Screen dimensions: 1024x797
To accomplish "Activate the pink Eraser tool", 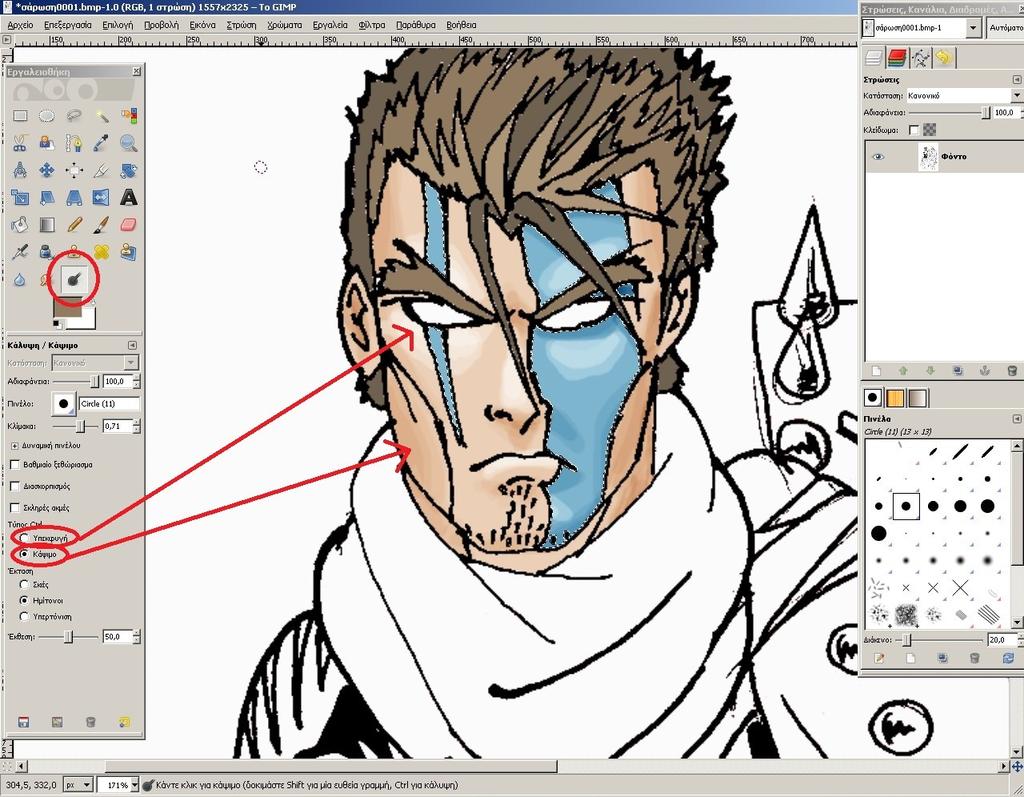I will (129, 225).
